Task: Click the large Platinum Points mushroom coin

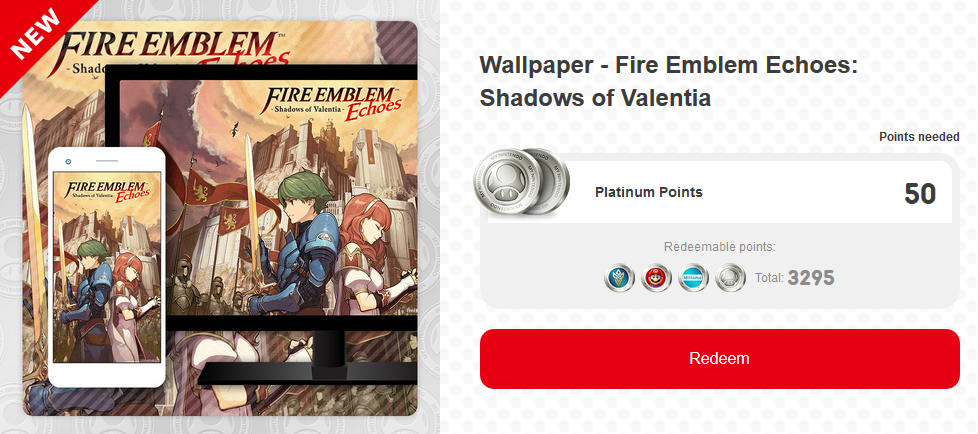Action: 521,182
